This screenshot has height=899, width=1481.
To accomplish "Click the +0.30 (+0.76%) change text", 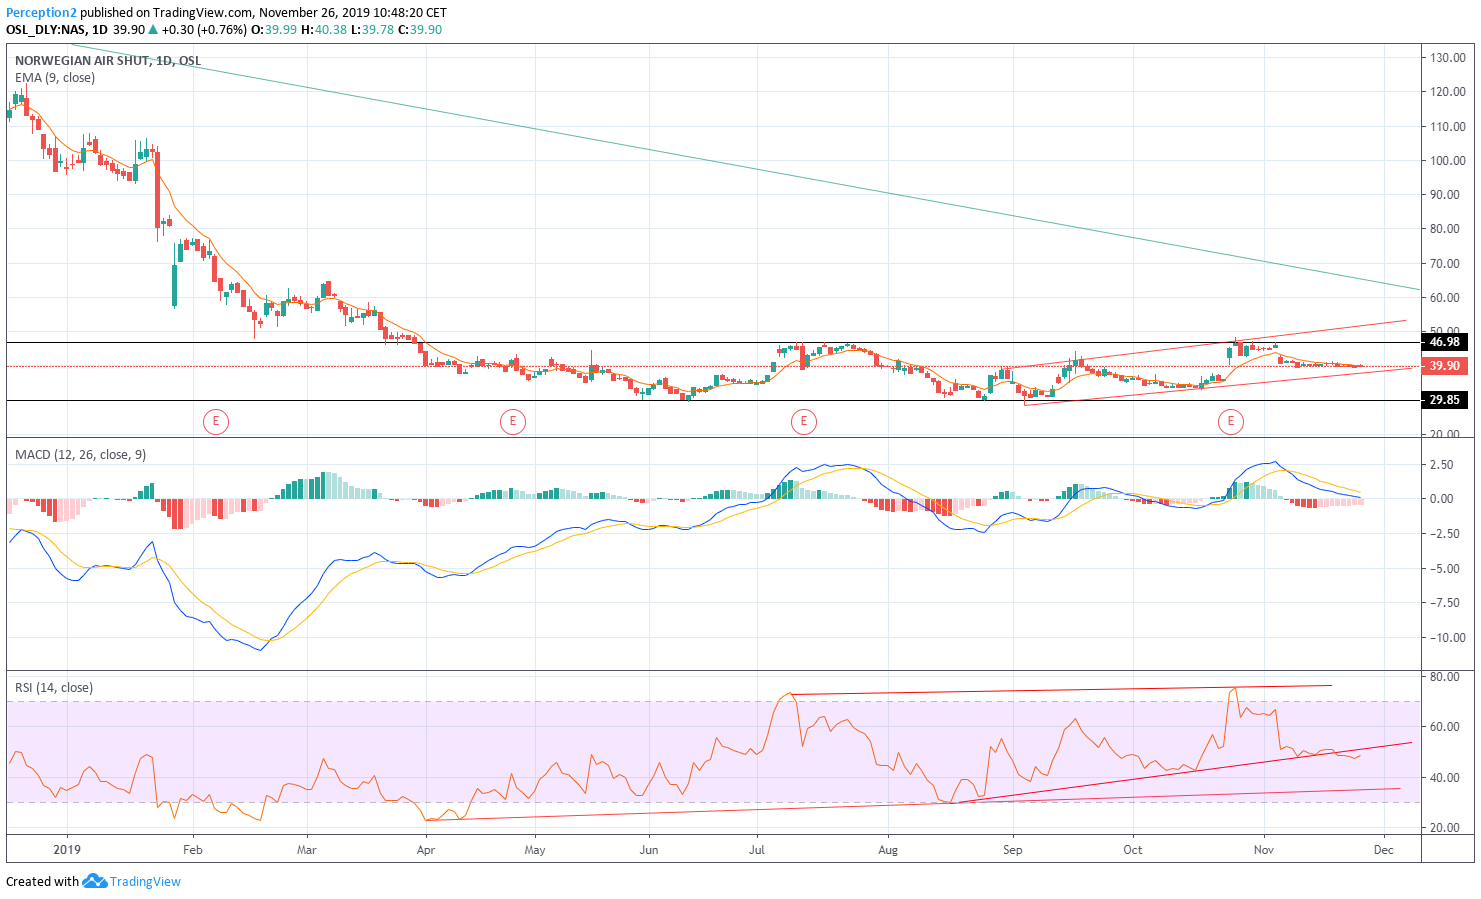I will (x=204, y=30).
